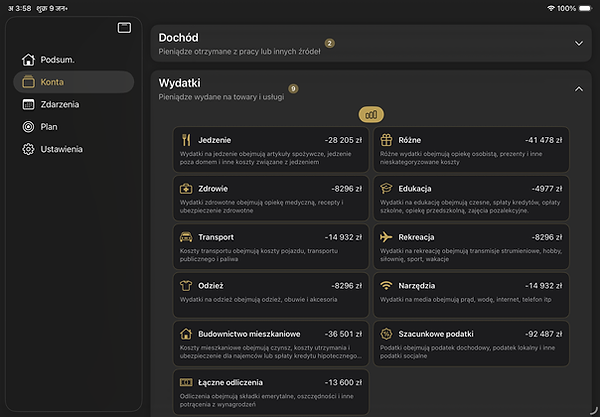
Task: Collapse the Wydatki section chevron
Action: click(x=578, y=89)
